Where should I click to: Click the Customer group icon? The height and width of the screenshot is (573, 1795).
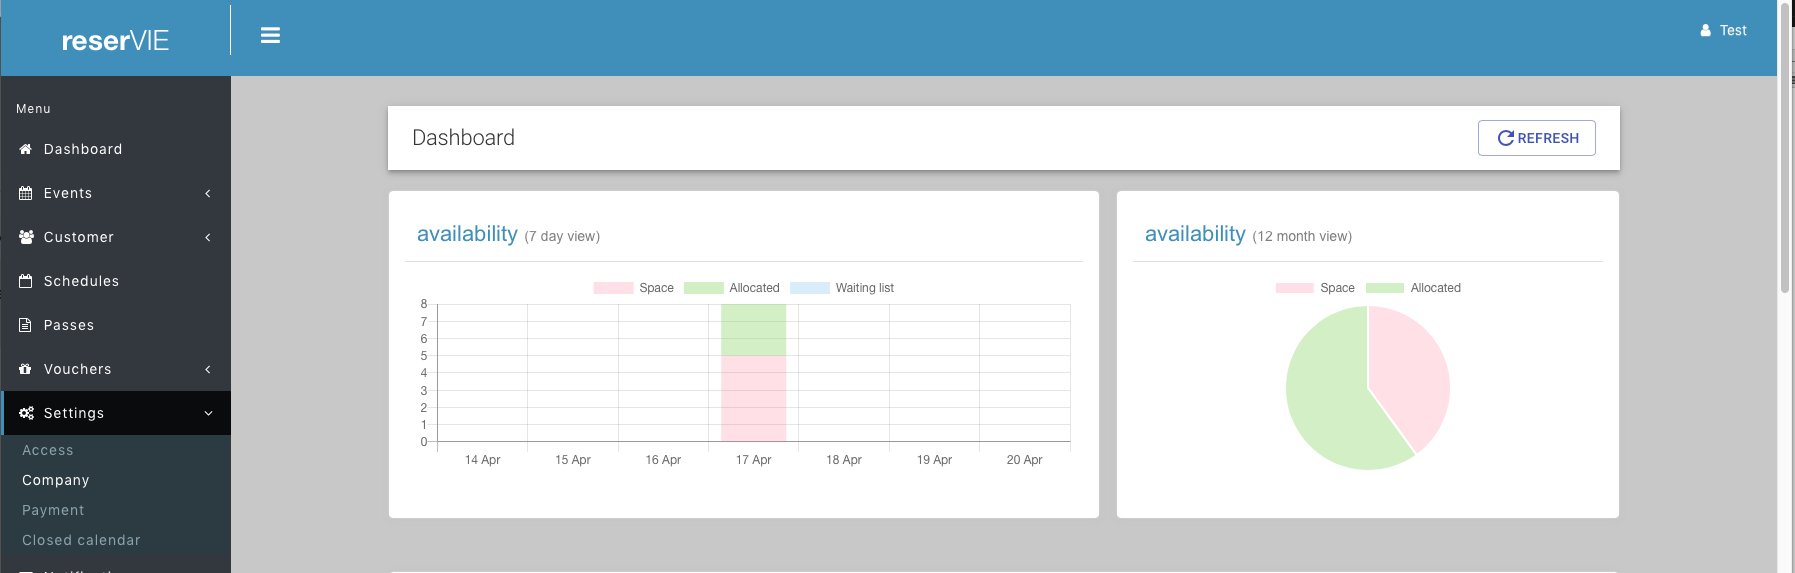[x=26, y=237]
